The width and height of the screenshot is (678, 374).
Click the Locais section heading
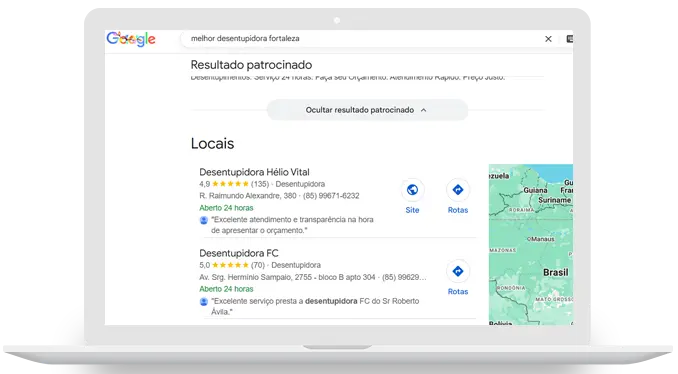coord(212,144)
